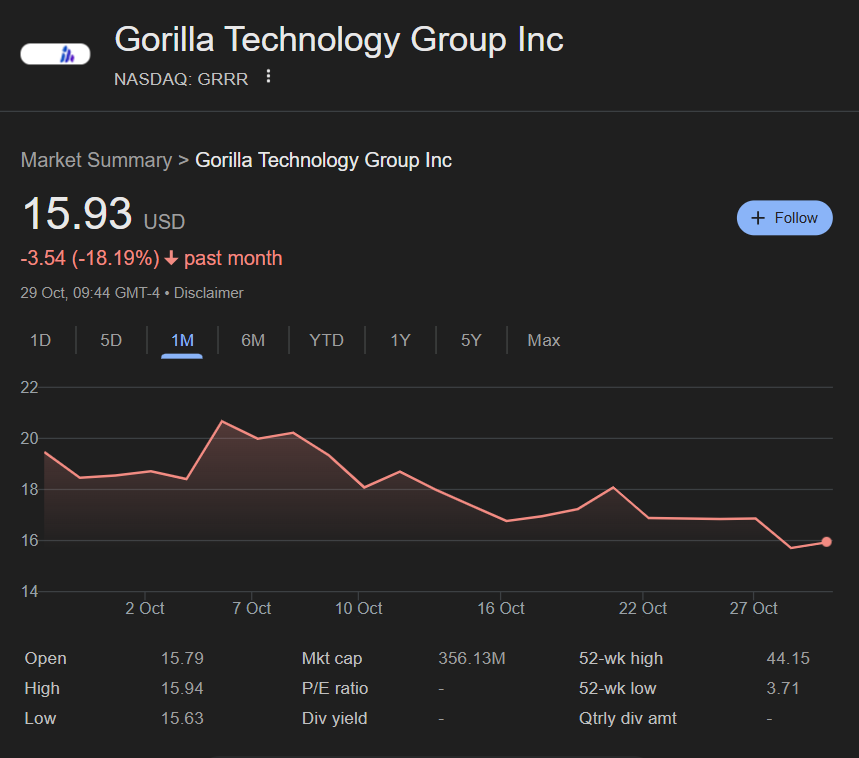Click the 16 Oct axis label
859x758 pixels.
501,608
